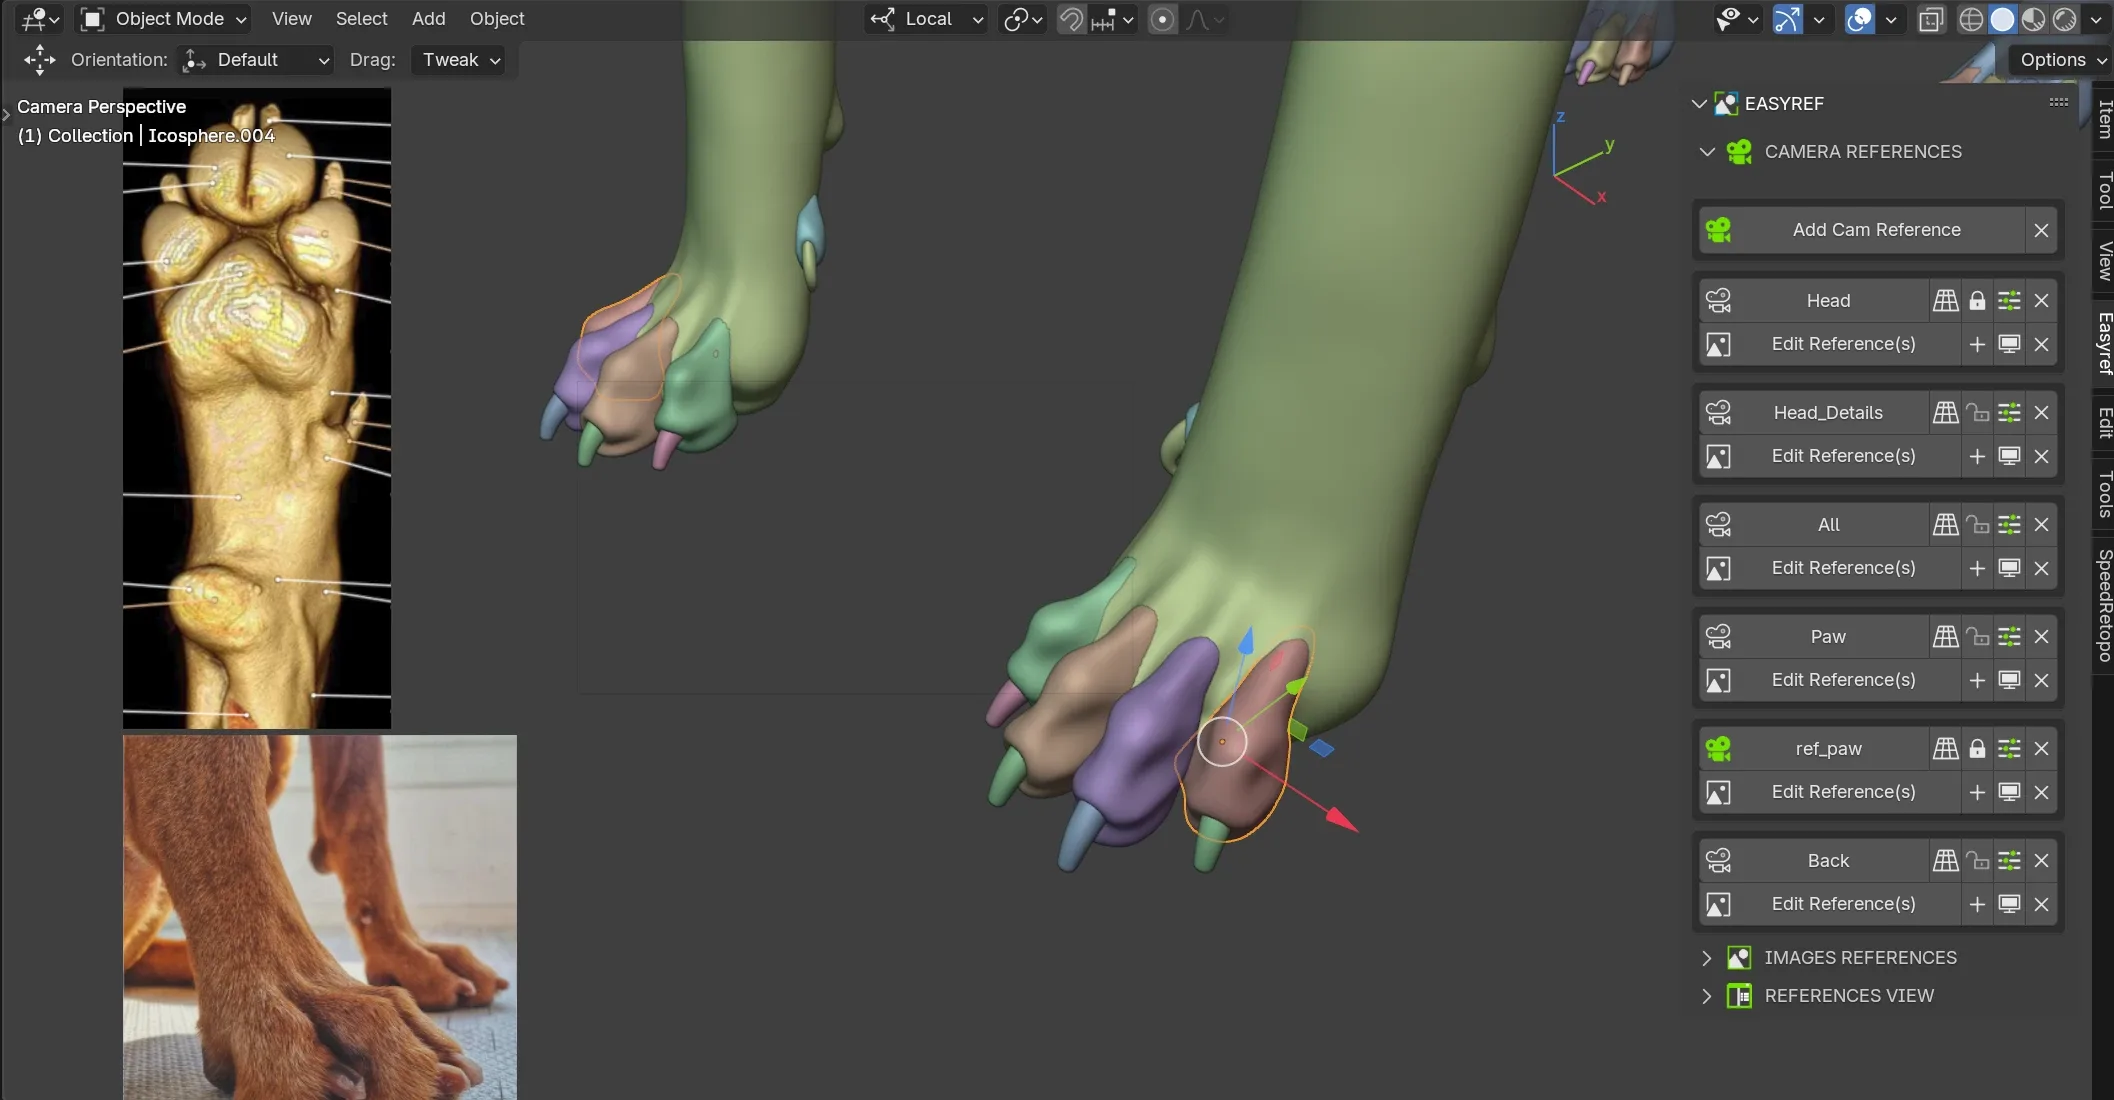The height and width of the screenshot is (1100, 2114).
Task: Toggle X-Ray viewing mode
Action: [1931, 19]
